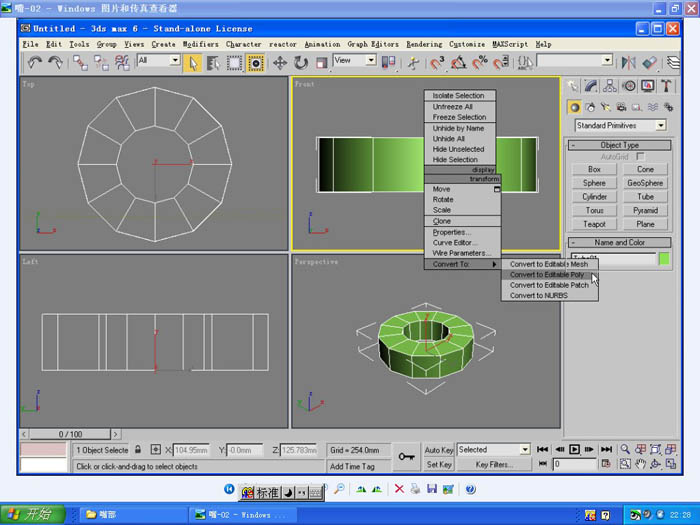Activate the Select Object arrow tool
Viewport: 700px width, 525px height.
tap(192, 62)
